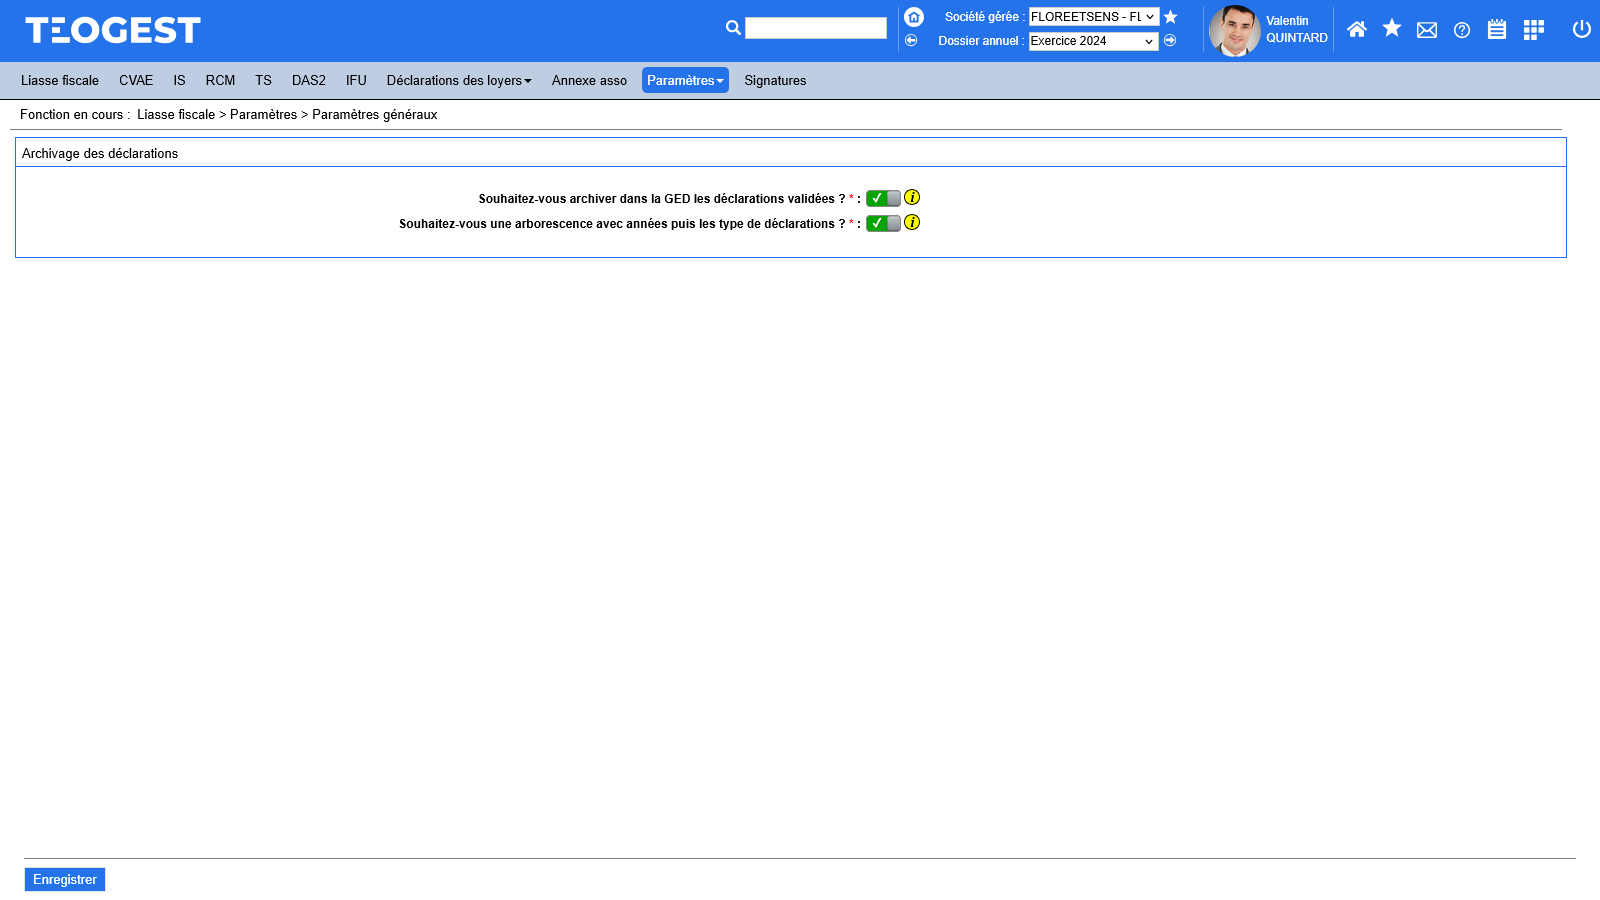Open the calendar icon
Image resolution: width=1600 pixels, height=900 pixels.
pos(1497,30)
